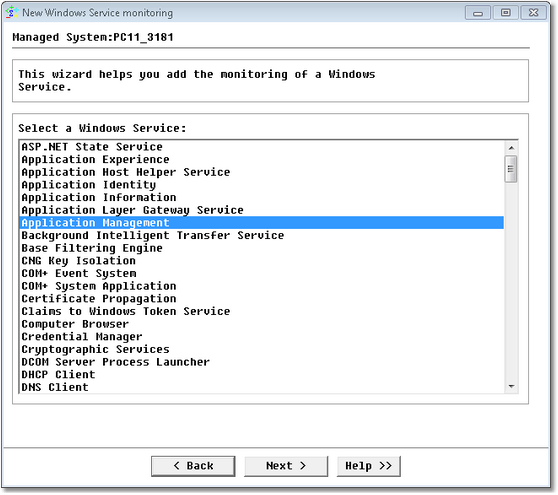Open the Help >> panel
Screen dimensions: 558x495
pos(369,466)
